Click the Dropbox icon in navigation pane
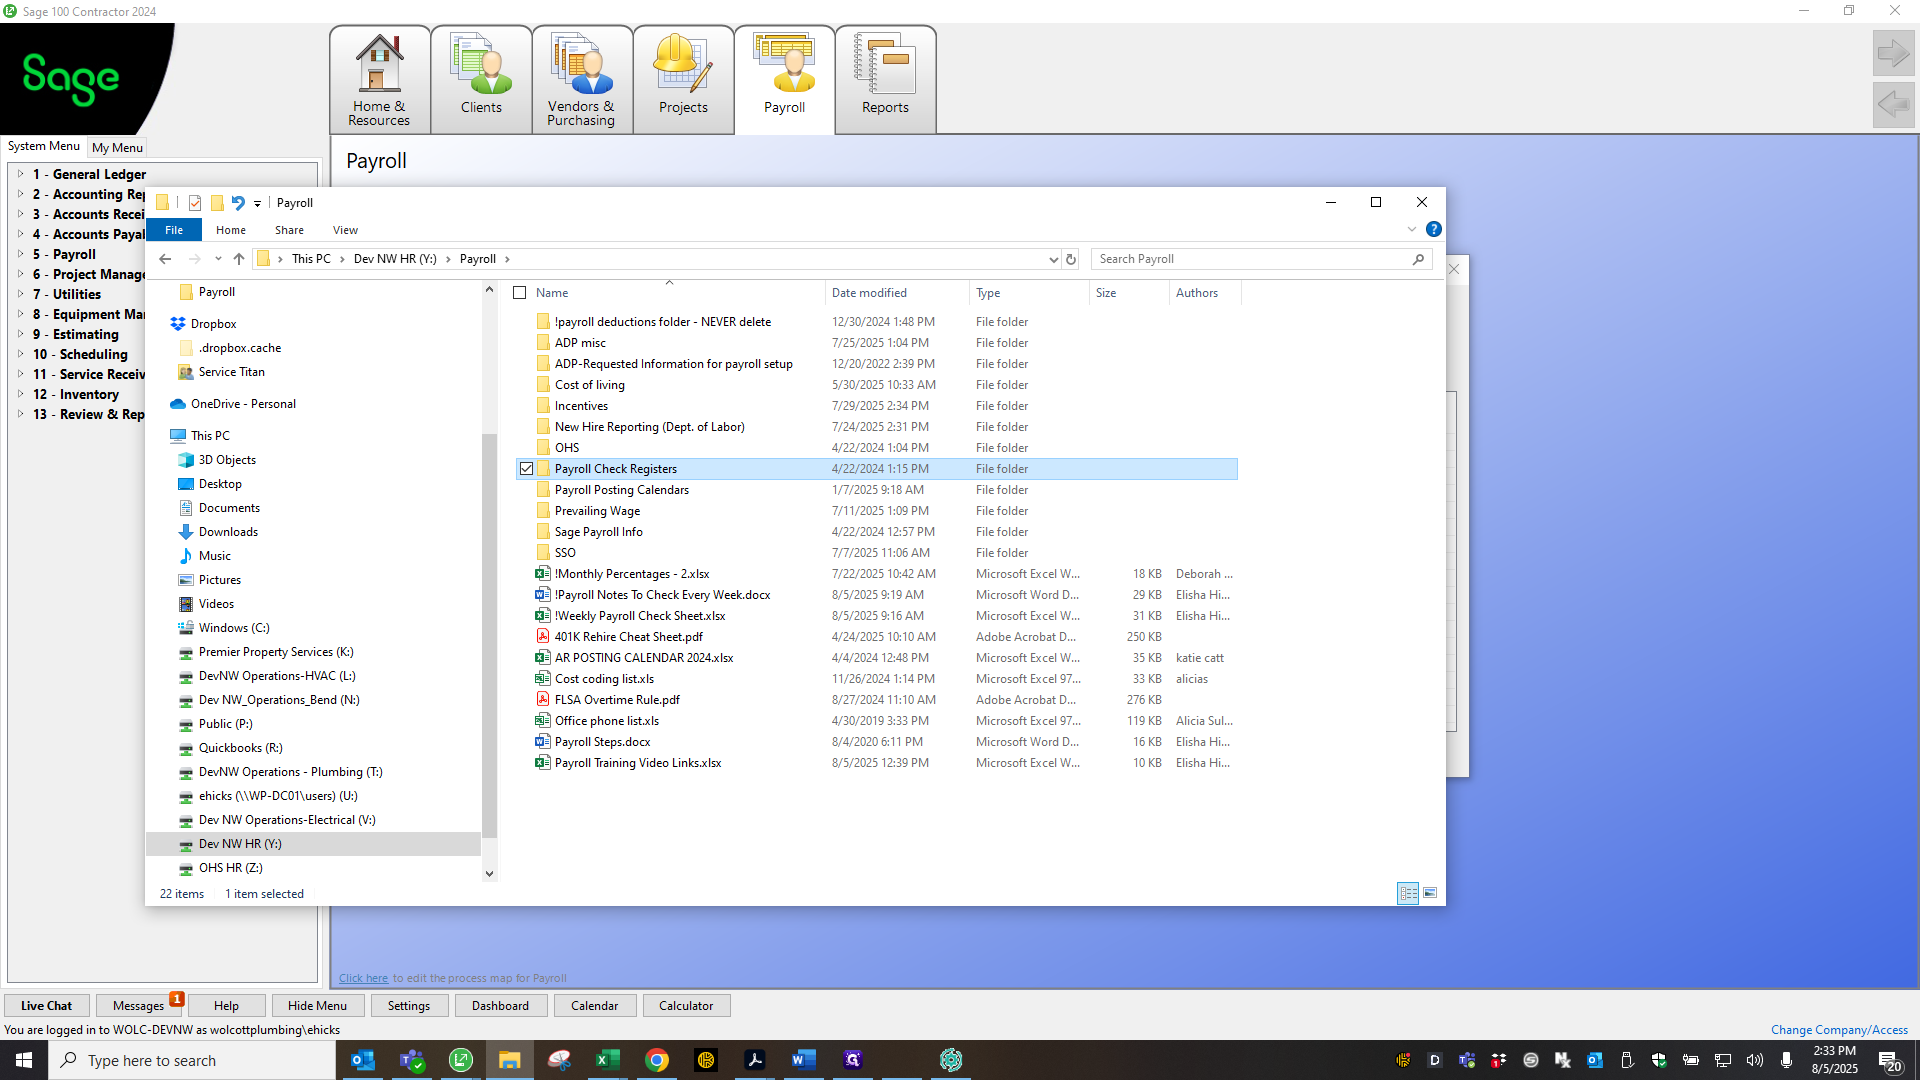Image resolution: width=1920 pixels, height=1080 pixels. coord(178,324)
